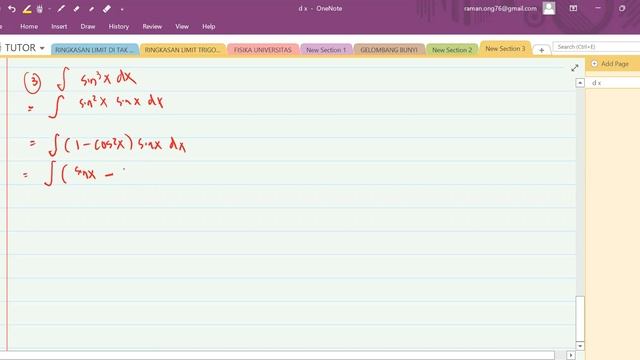Select the Eraser tool icon

pyautogui.click(x=107, y=9)
